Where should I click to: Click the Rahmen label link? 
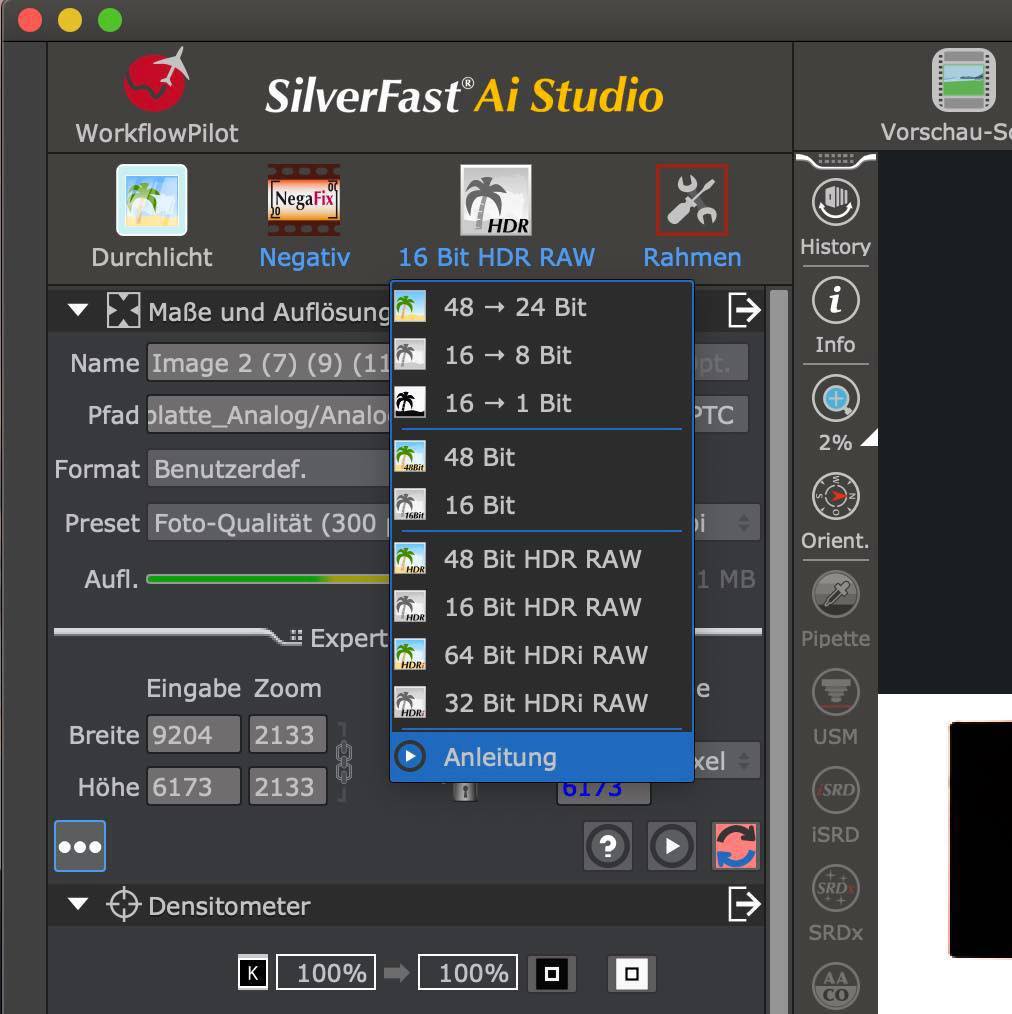coord(692,257)
